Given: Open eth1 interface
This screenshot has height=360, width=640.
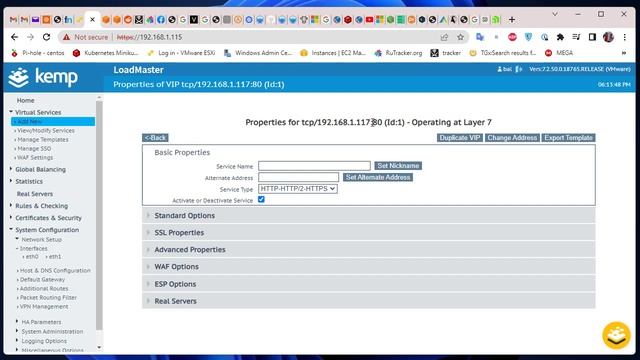Looking at the screenshot, I should (54, 257).
